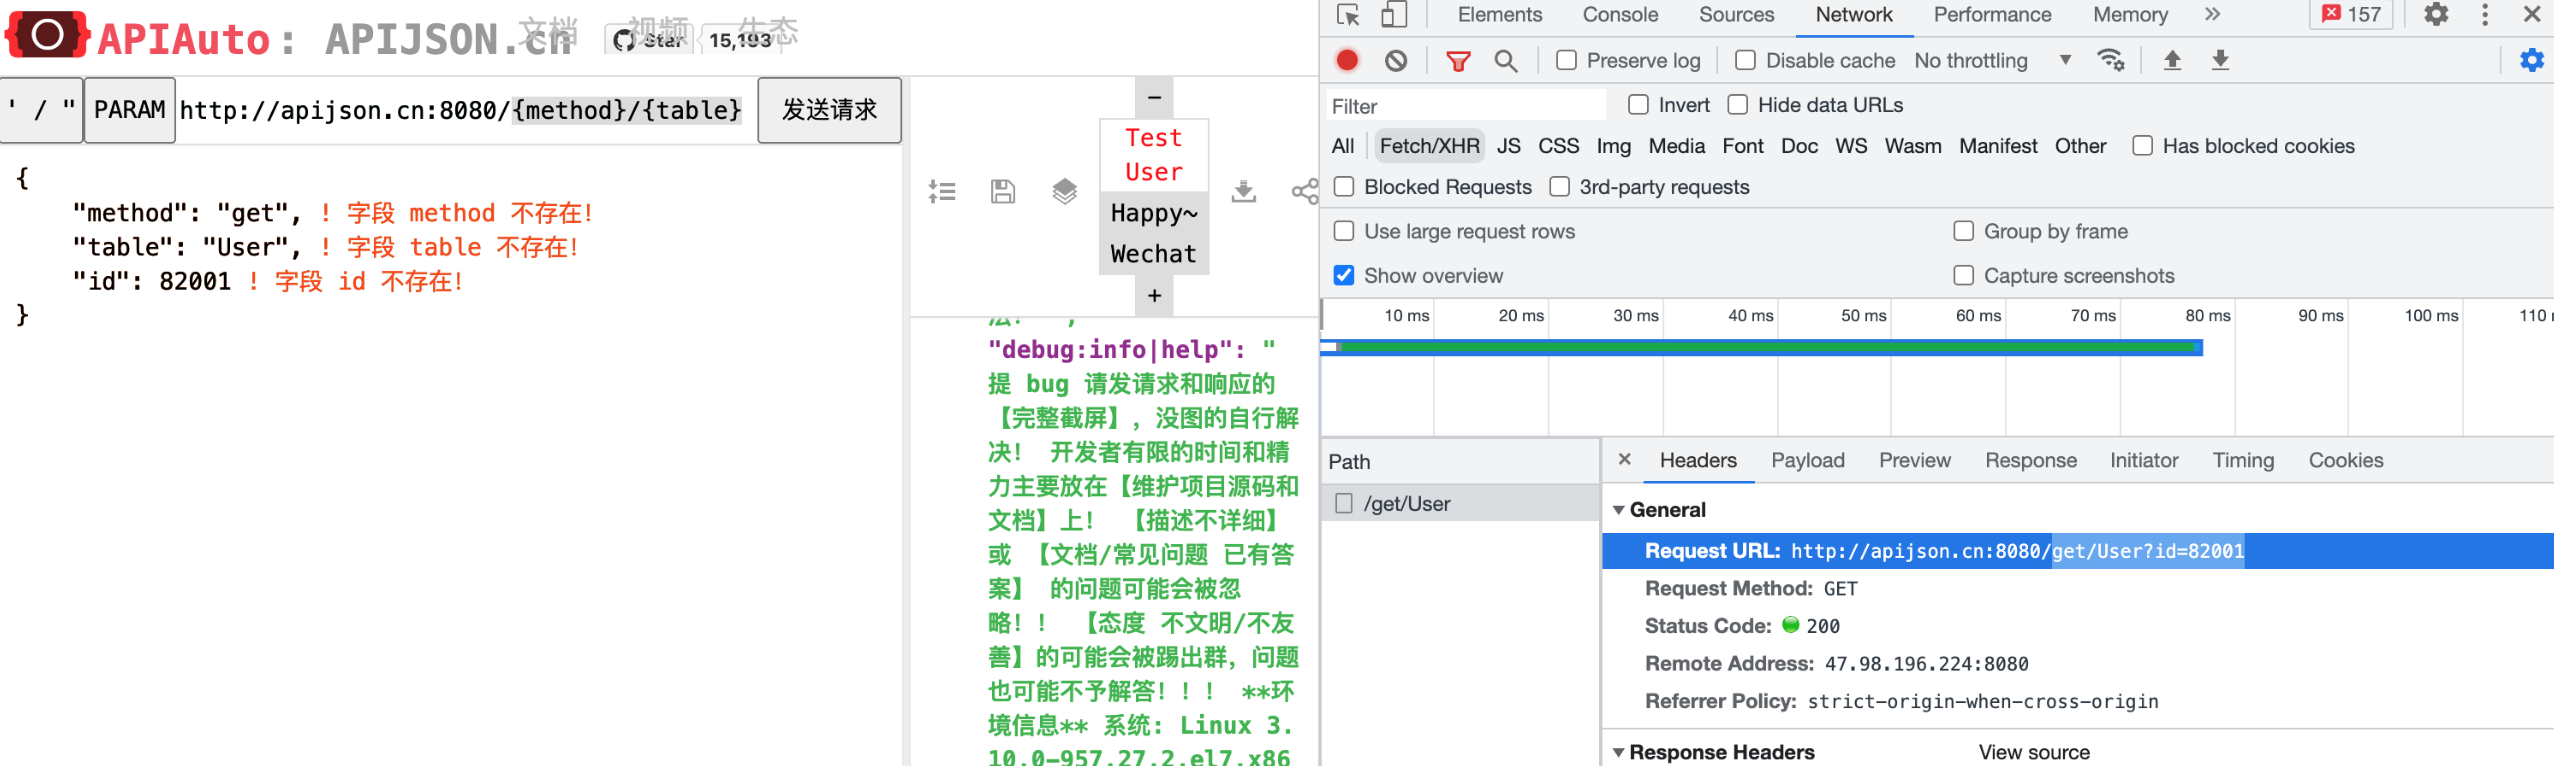The width and height of the screenshot is (2554, 766).
Task: Enable Group by frame
Action: point(1964,231)
